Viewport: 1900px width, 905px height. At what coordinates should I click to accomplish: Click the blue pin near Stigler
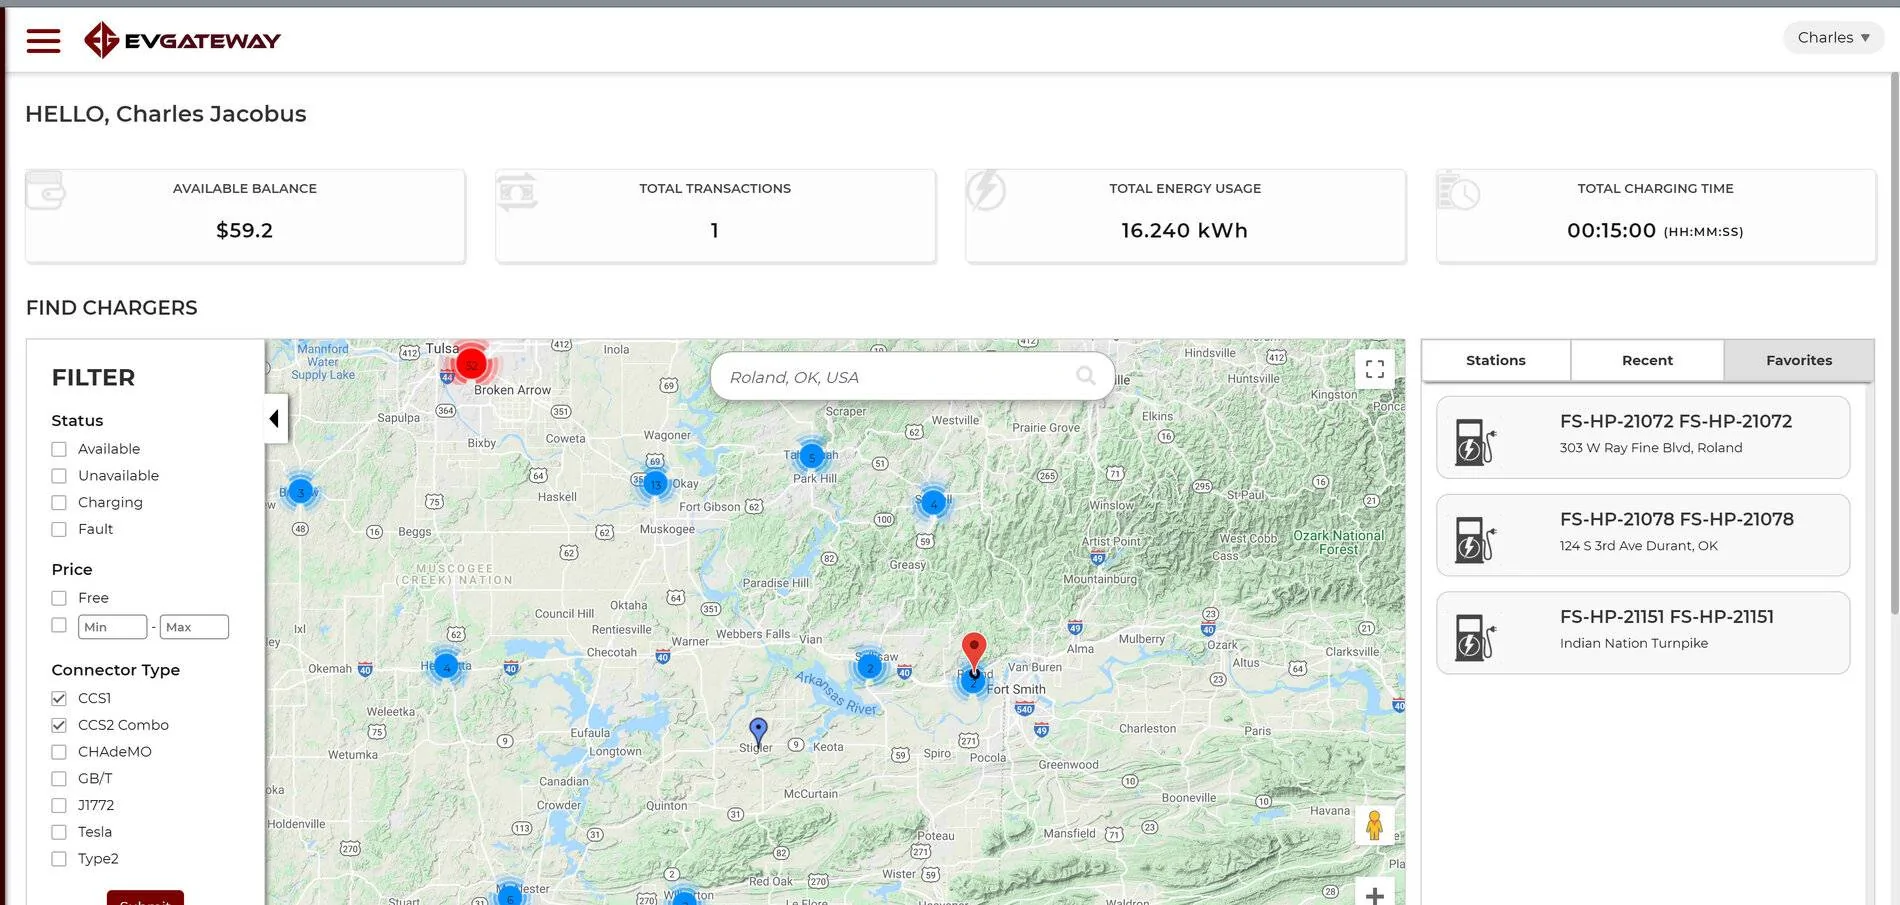[x=758, y=731]
